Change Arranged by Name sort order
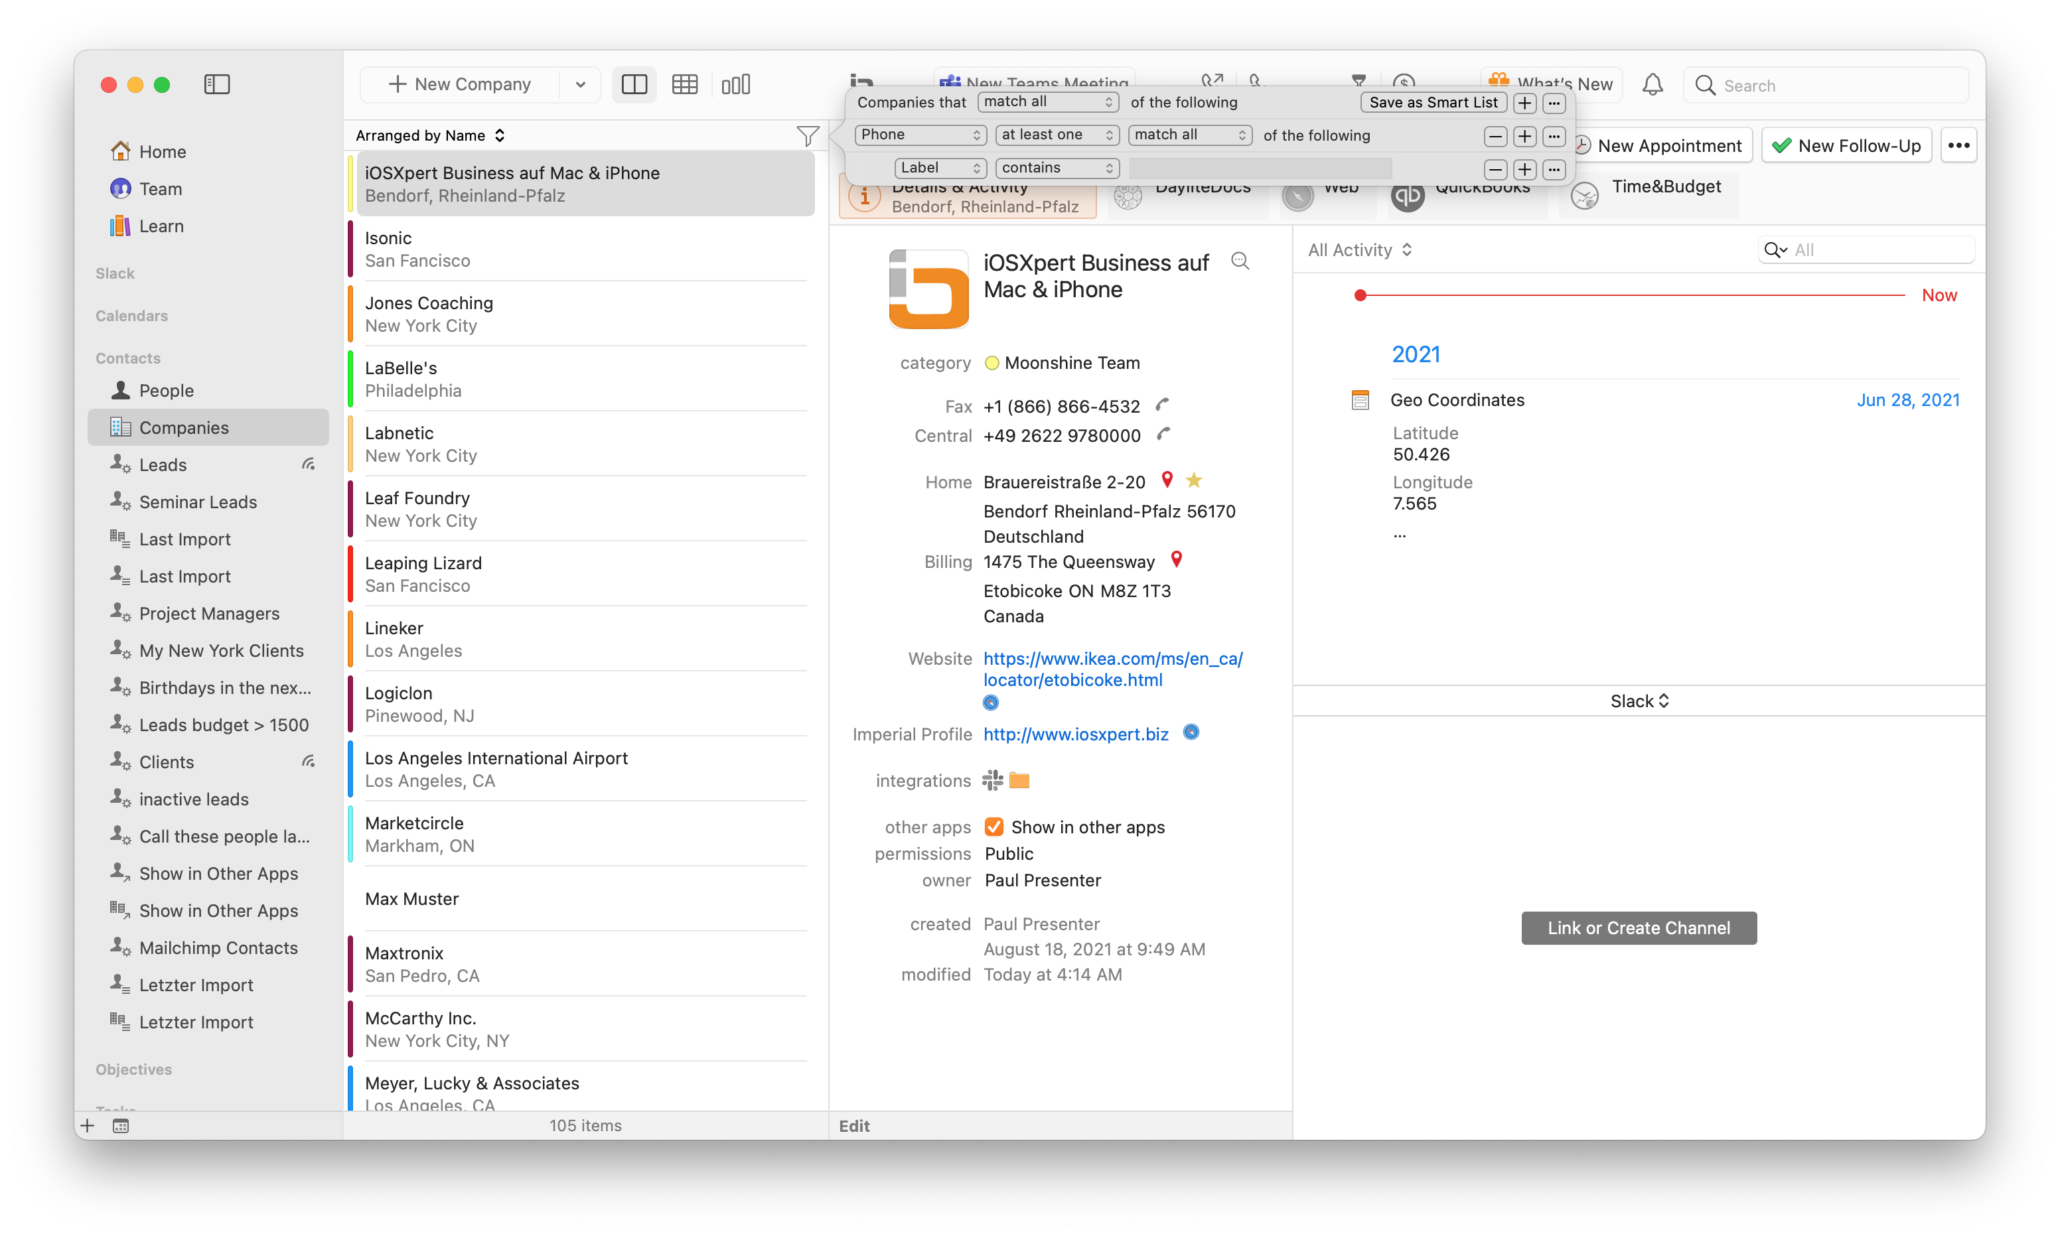 tap(430, 135)
